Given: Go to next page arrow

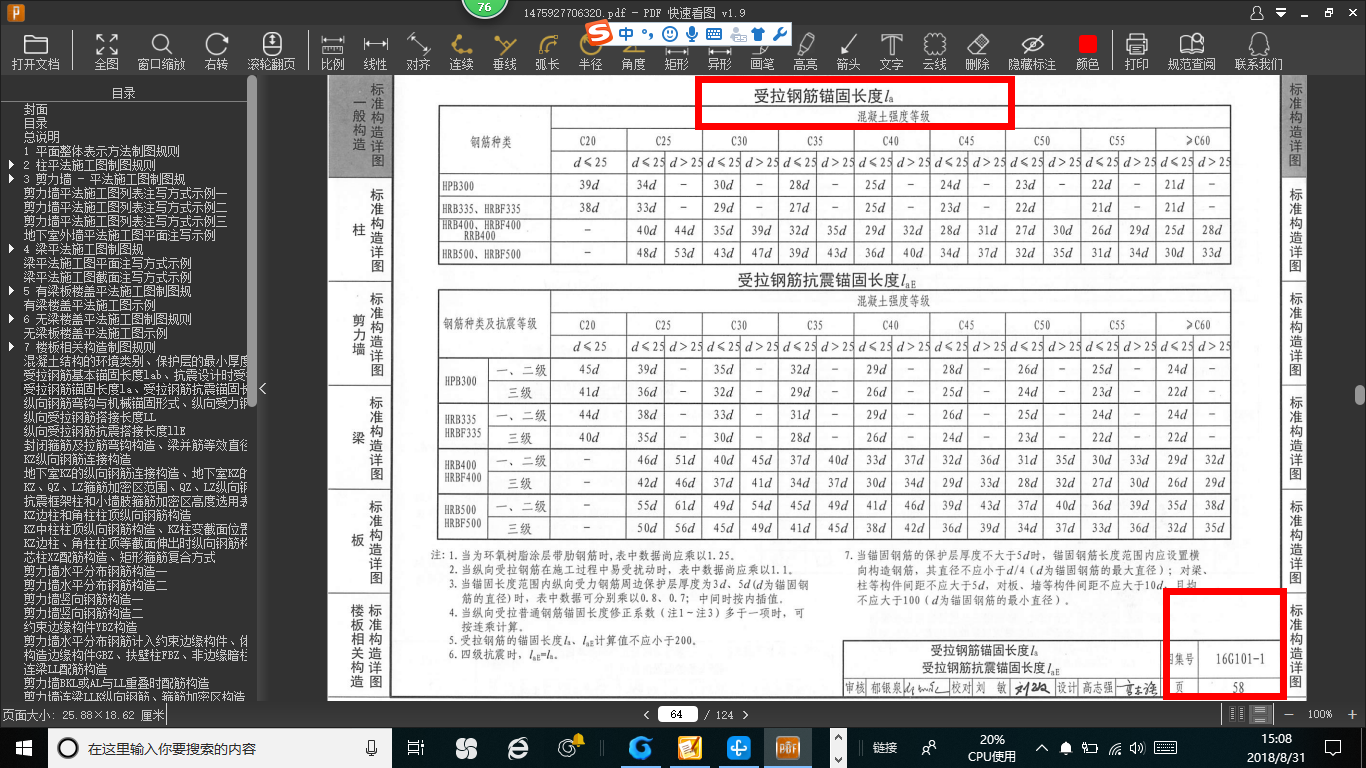Looking at the screenshot, I should click(748, 714).
